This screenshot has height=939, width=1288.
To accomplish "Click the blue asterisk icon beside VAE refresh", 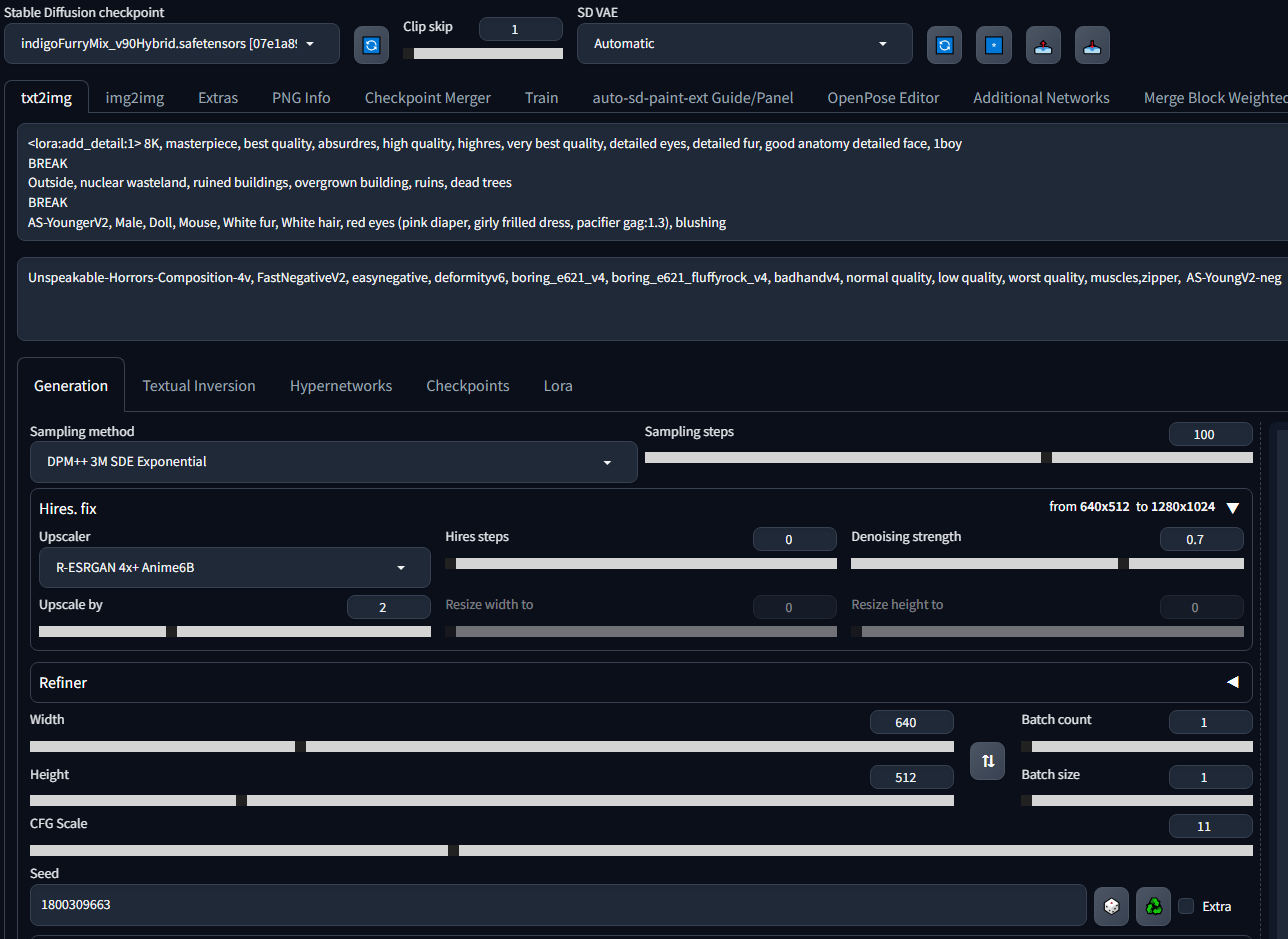I will [993, 45].
